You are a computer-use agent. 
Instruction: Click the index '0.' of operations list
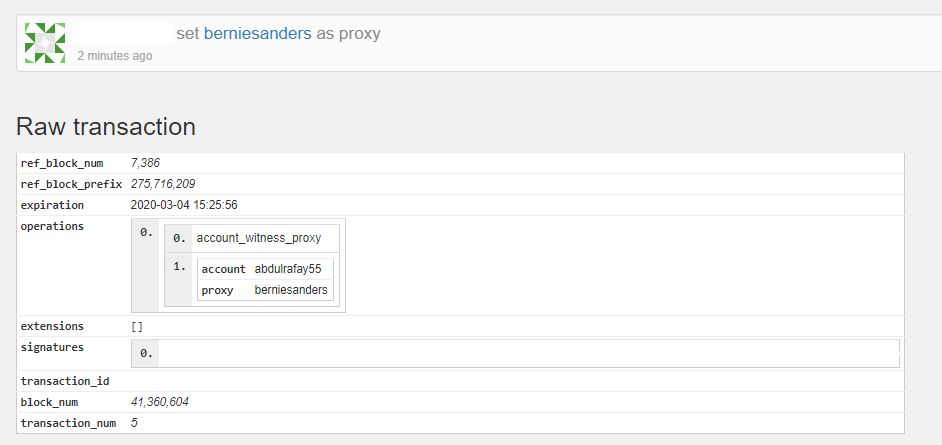pyautogui.click(x=147, y=232)
